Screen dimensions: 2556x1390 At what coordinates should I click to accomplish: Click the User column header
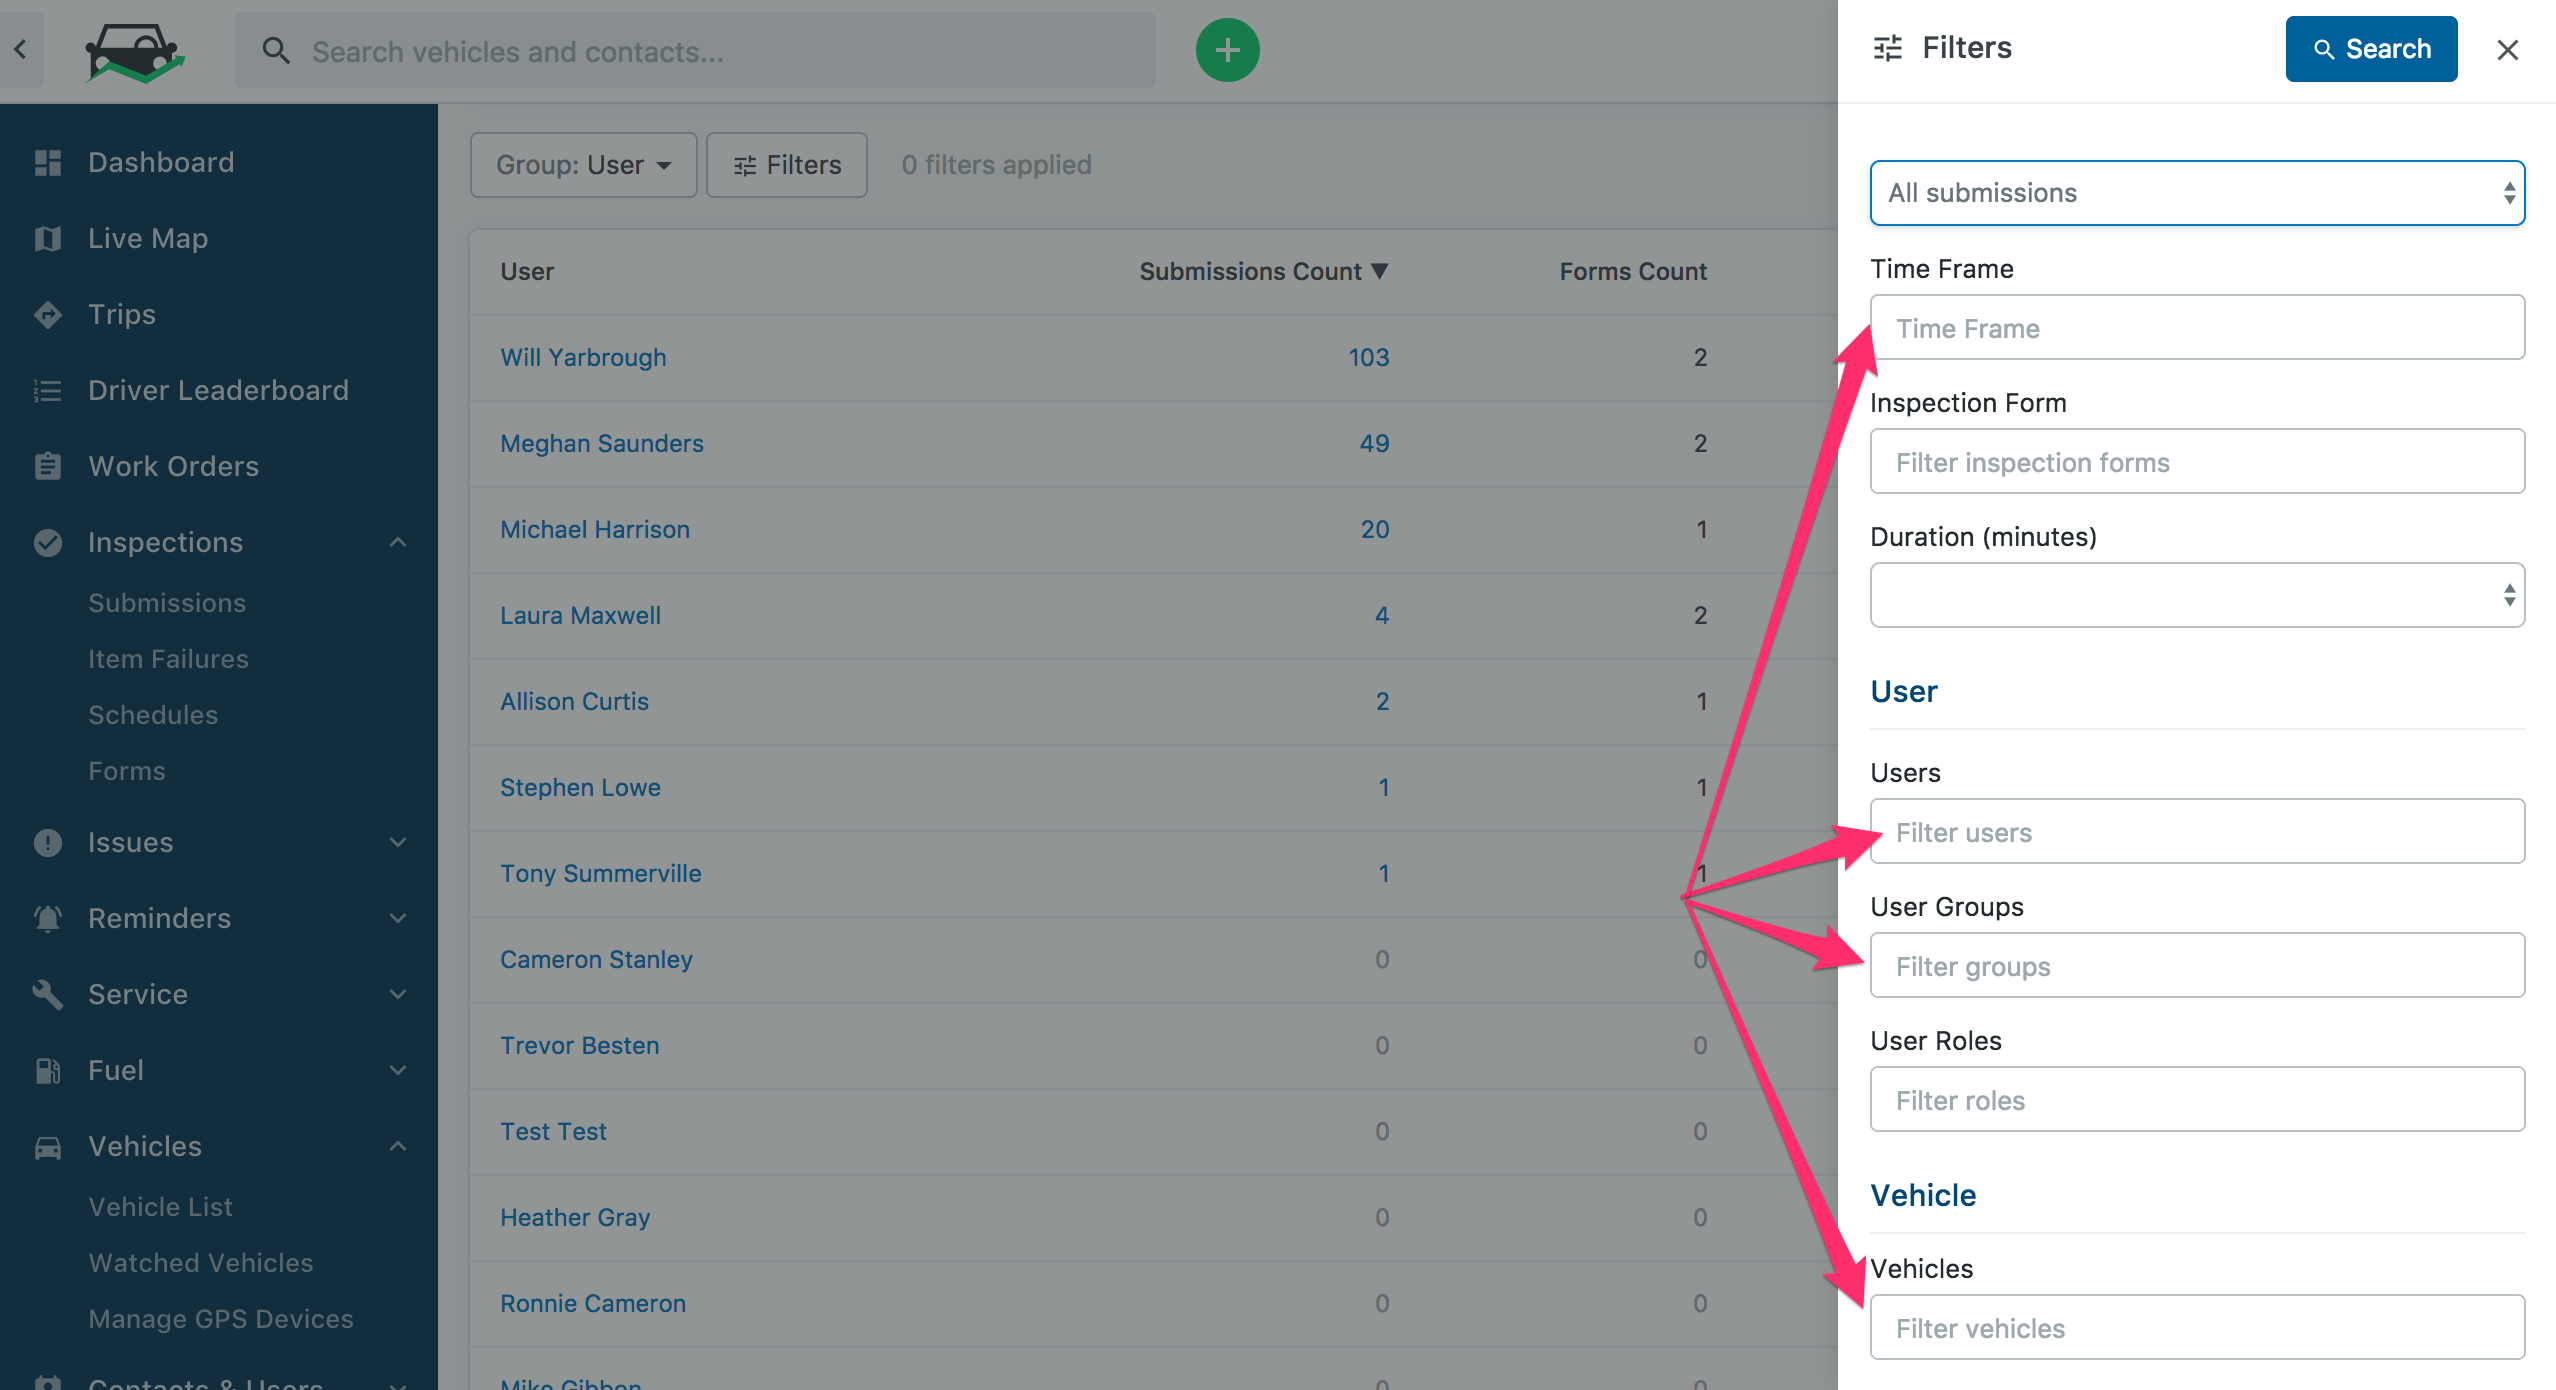527,271
